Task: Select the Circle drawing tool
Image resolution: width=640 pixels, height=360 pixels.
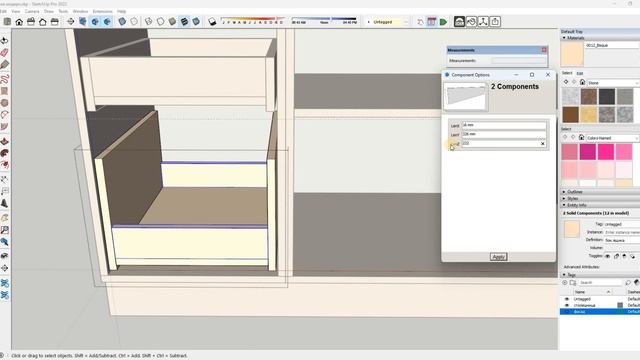Action: click(x=4, y=103)
